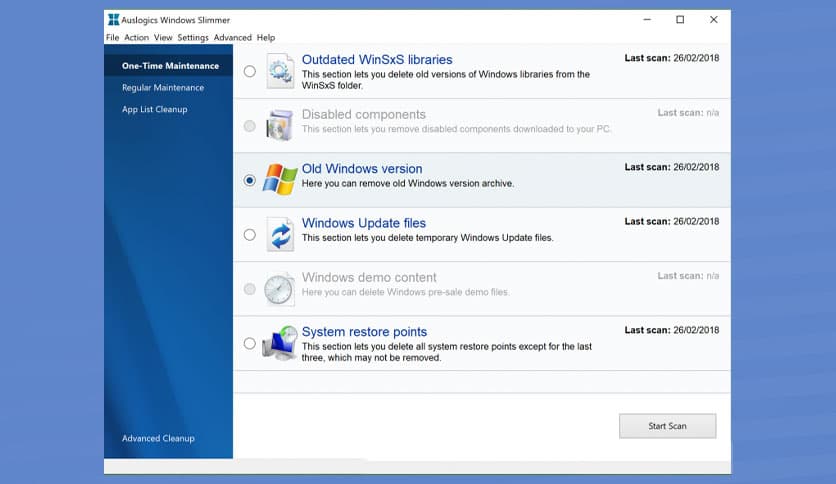The image size is (836, 484).
Task: Click the Windows Update files arrows icon
Action: tap(280, 235)
